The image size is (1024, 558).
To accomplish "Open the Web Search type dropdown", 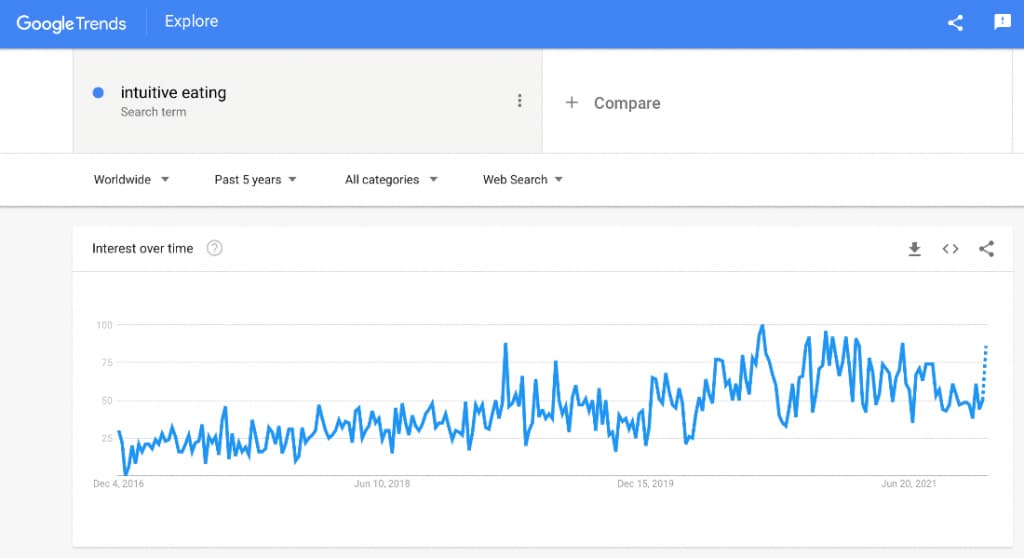I will tap(522, 180).
